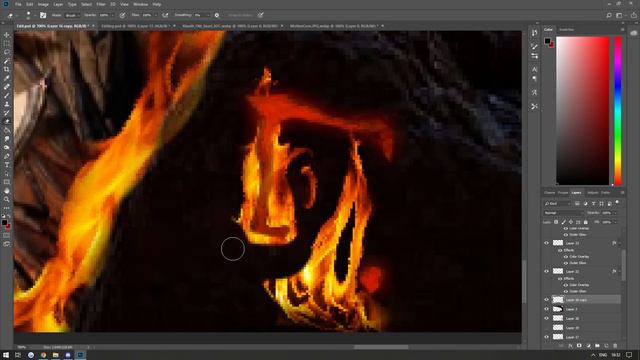Click the hue spectrum slider strip
Viewport: 640px width, 360px height.
pyautogui.click(x=618, y=110)
